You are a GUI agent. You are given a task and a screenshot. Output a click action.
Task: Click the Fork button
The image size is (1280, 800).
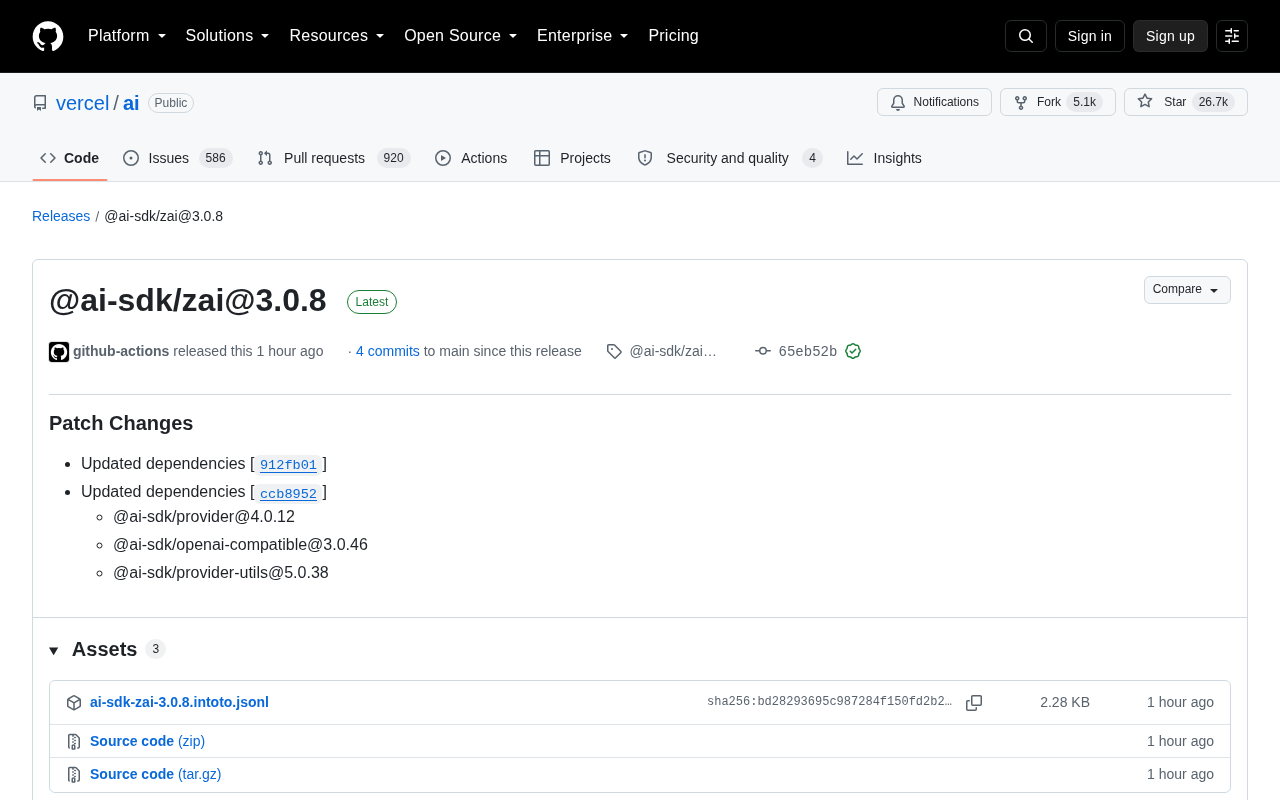pos(1058,102)
